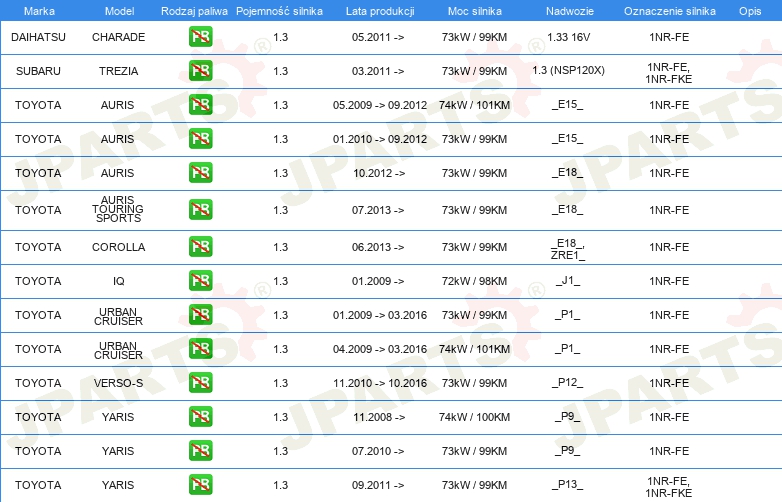Click fuel icon in Auris 10.2012 row
The height and width of the screenshot is (502, 782).
(200, 172)
